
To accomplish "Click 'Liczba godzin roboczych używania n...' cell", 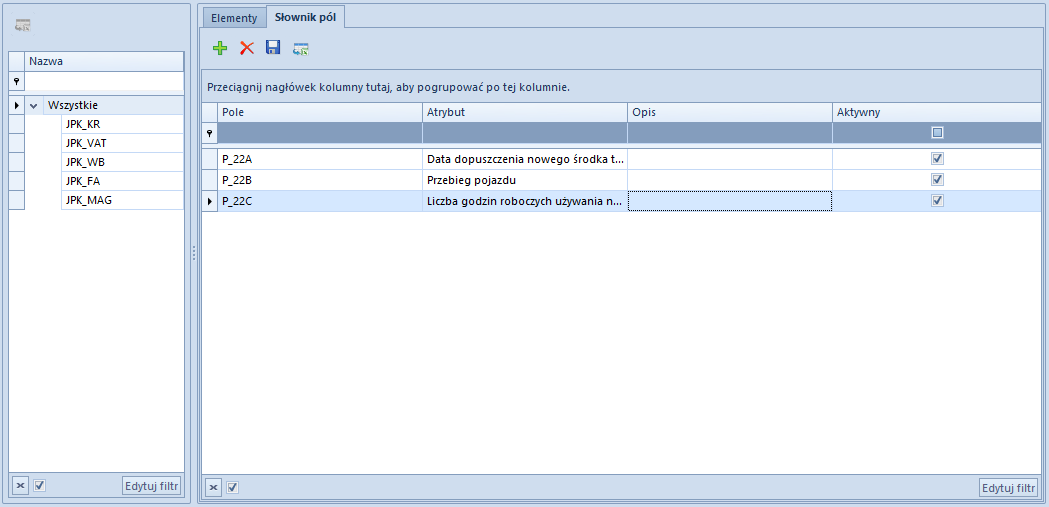I will [525, 201].
